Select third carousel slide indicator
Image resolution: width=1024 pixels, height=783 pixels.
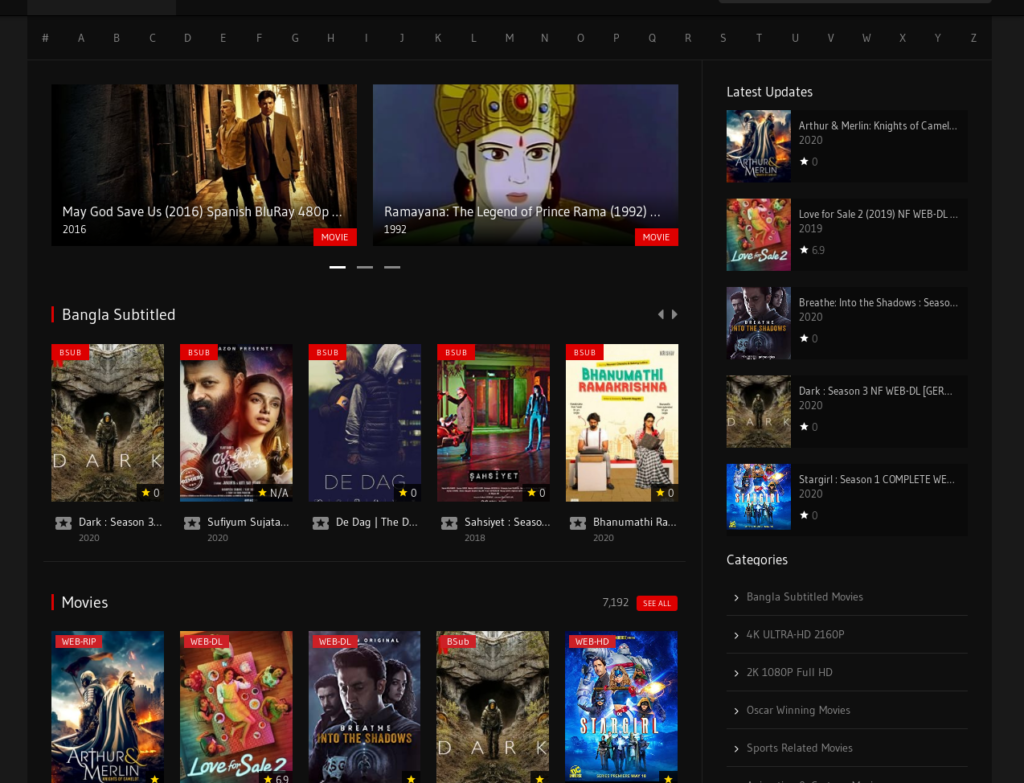[392, 267]
